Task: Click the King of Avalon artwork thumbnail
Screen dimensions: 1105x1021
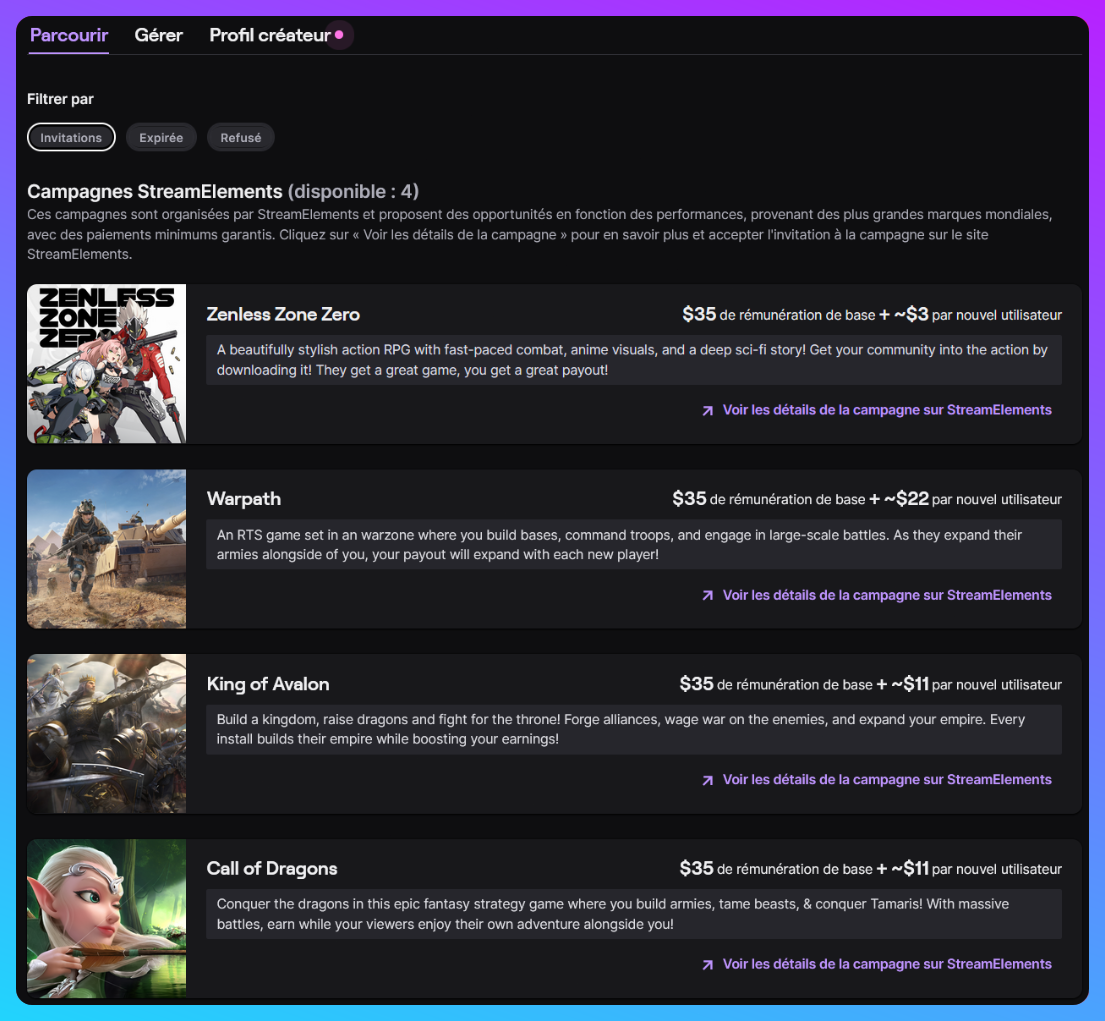Action: coord(106,733)
